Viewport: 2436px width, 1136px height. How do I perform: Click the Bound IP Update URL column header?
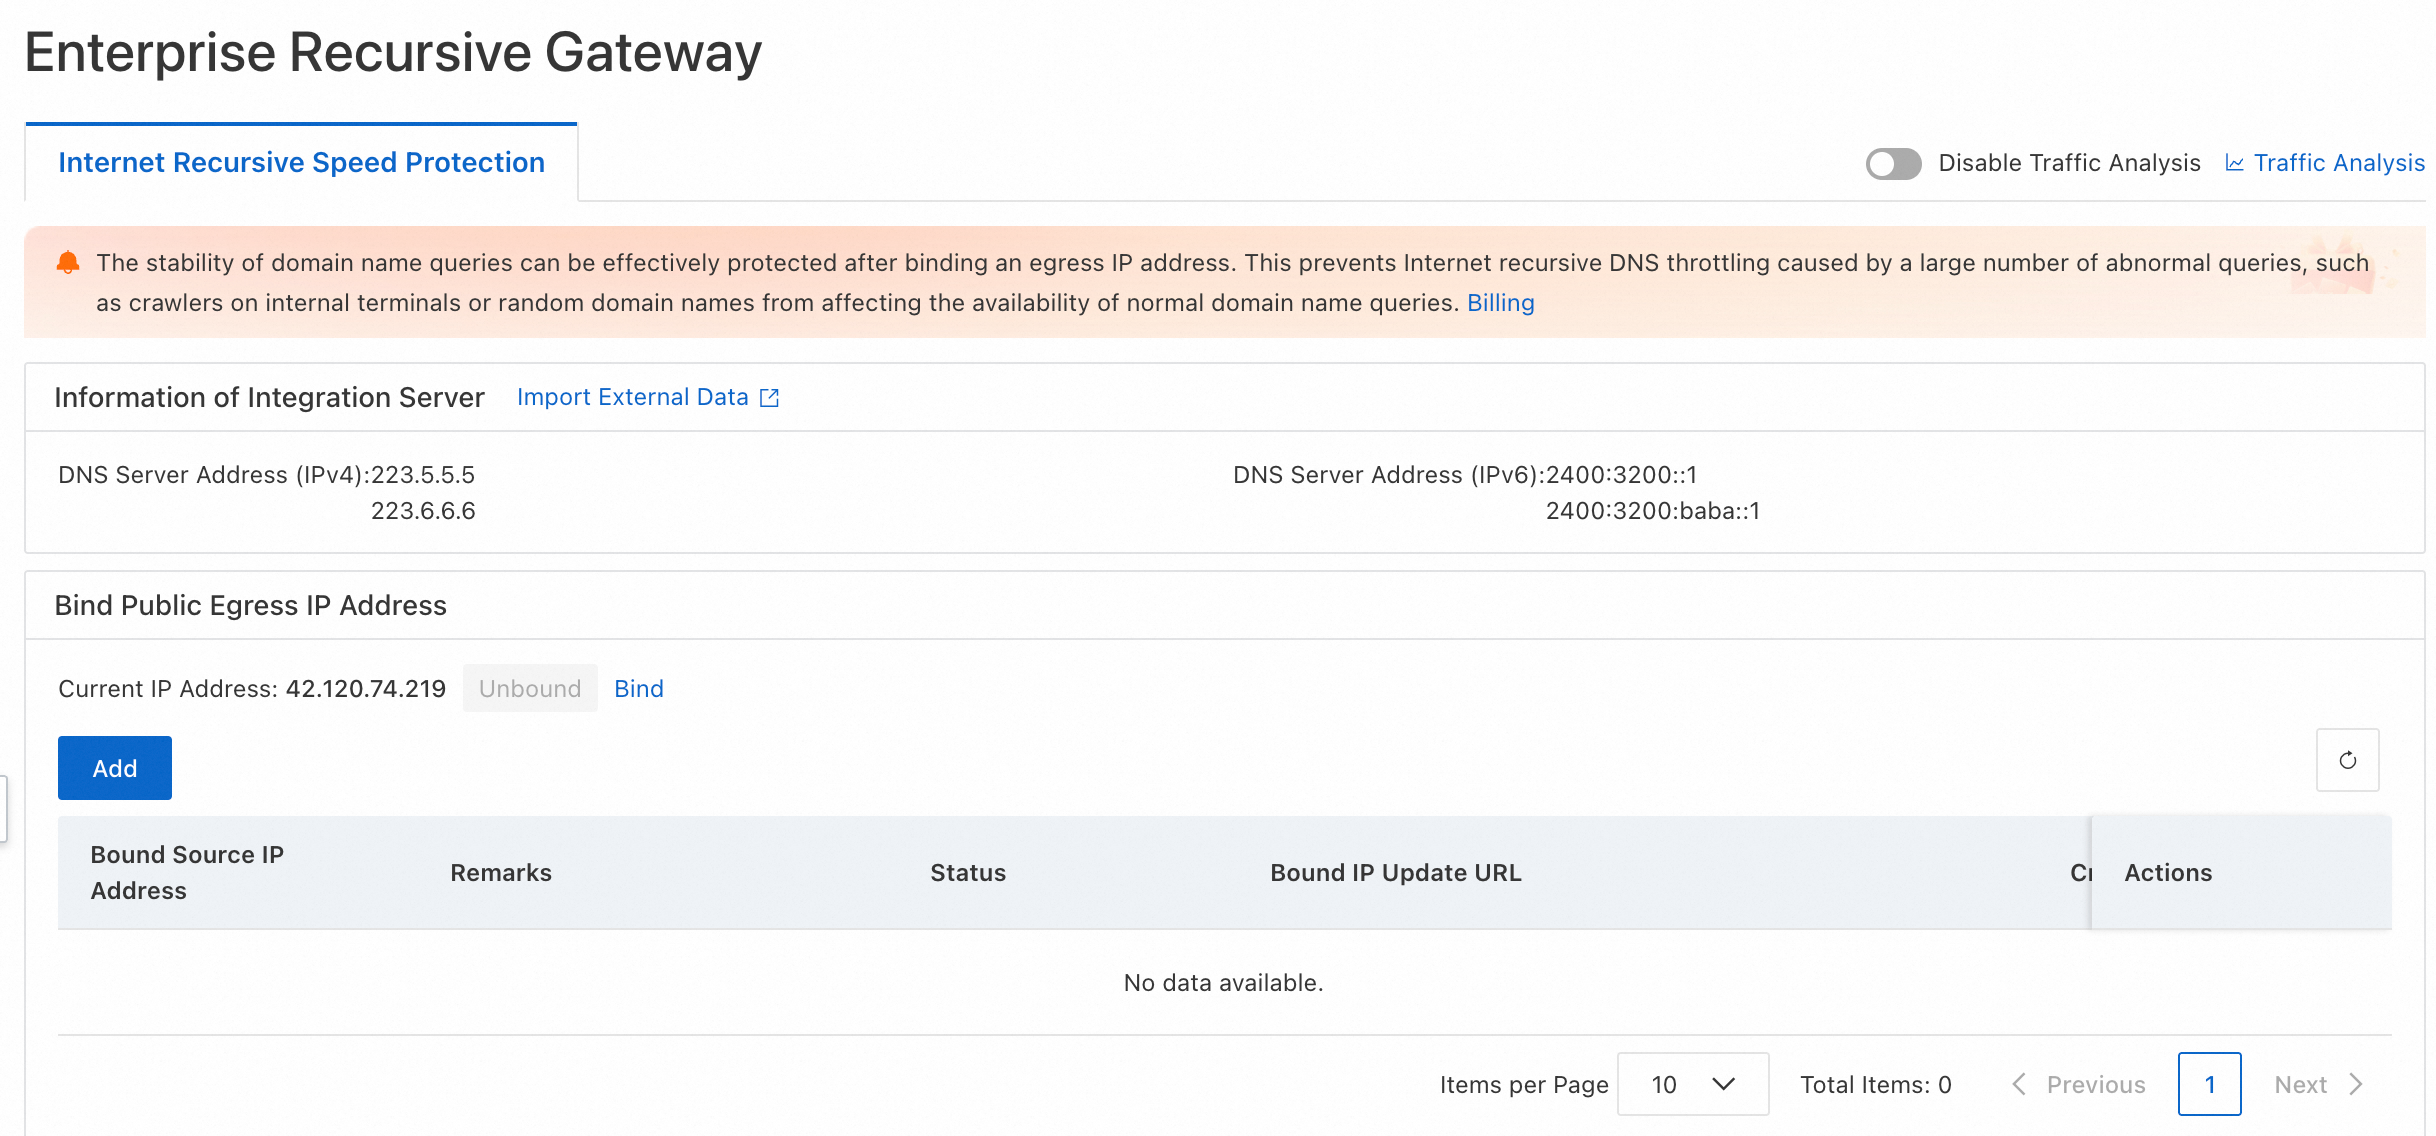[1395, 873]
